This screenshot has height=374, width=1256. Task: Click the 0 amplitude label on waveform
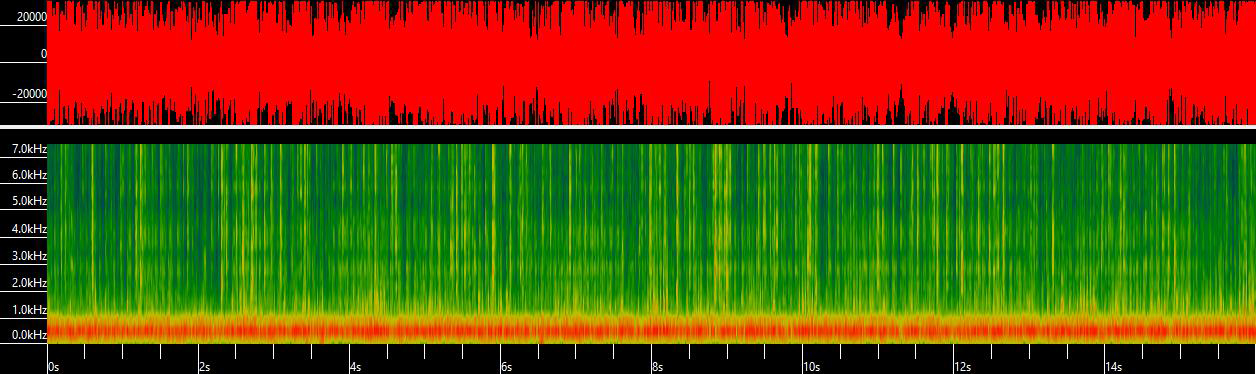[x=43, y=54]
